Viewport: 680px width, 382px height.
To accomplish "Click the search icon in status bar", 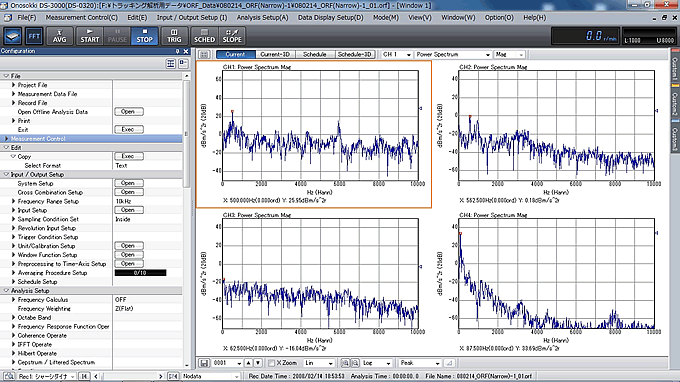I will click(x=9, y=376).
